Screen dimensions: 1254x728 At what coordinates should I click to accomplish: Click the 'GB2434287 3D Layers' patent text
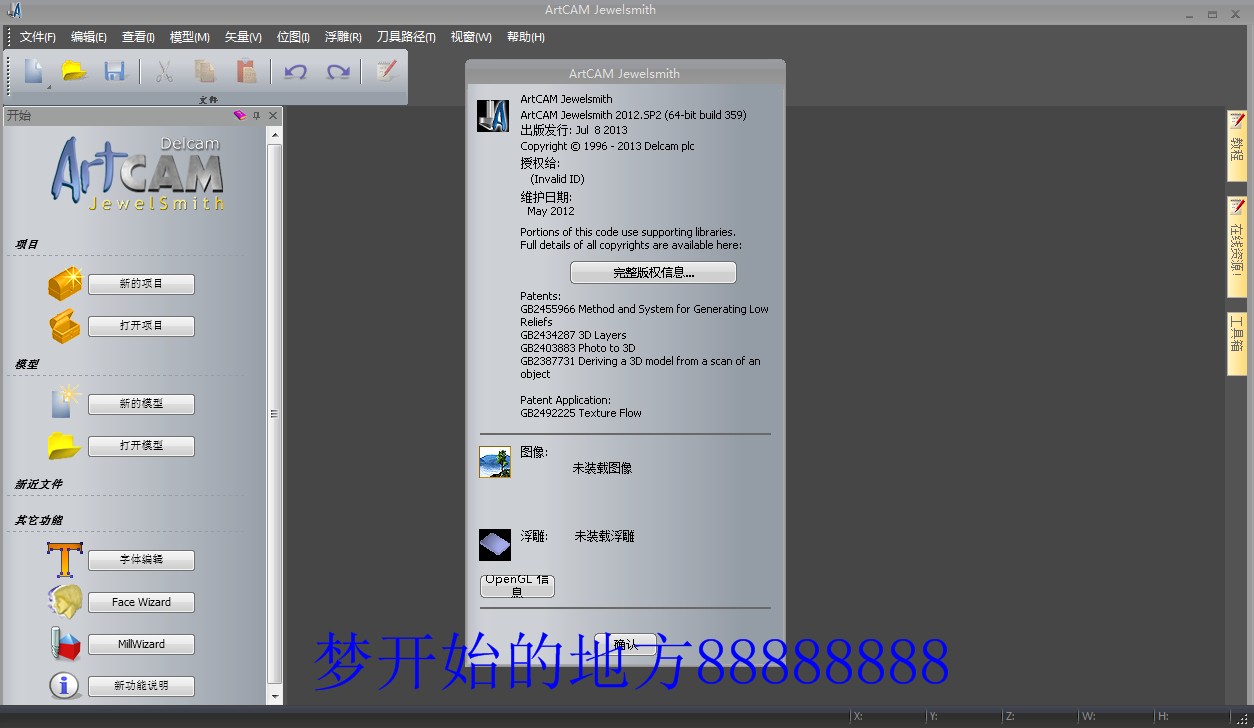pyautogui.click(x=573, y=335)
